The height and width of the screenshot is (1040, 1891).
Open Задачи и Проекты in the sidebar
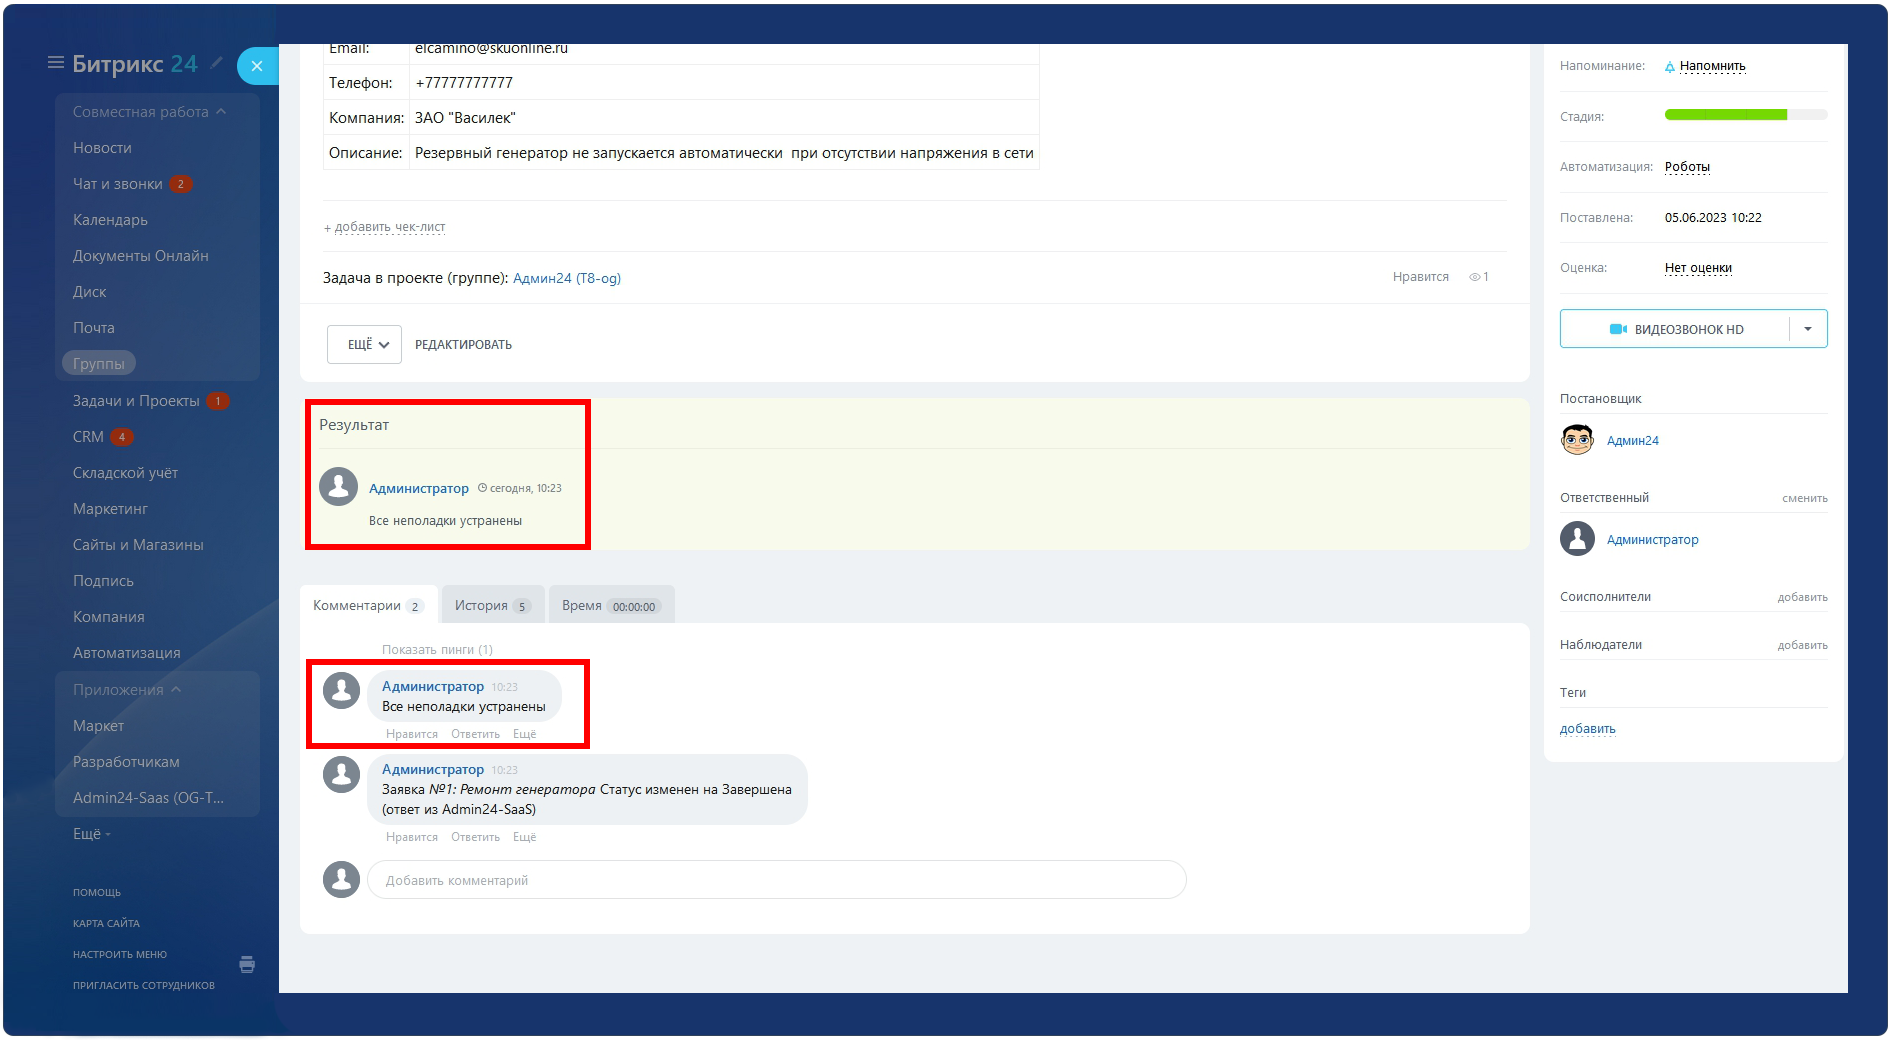[136, 401]
